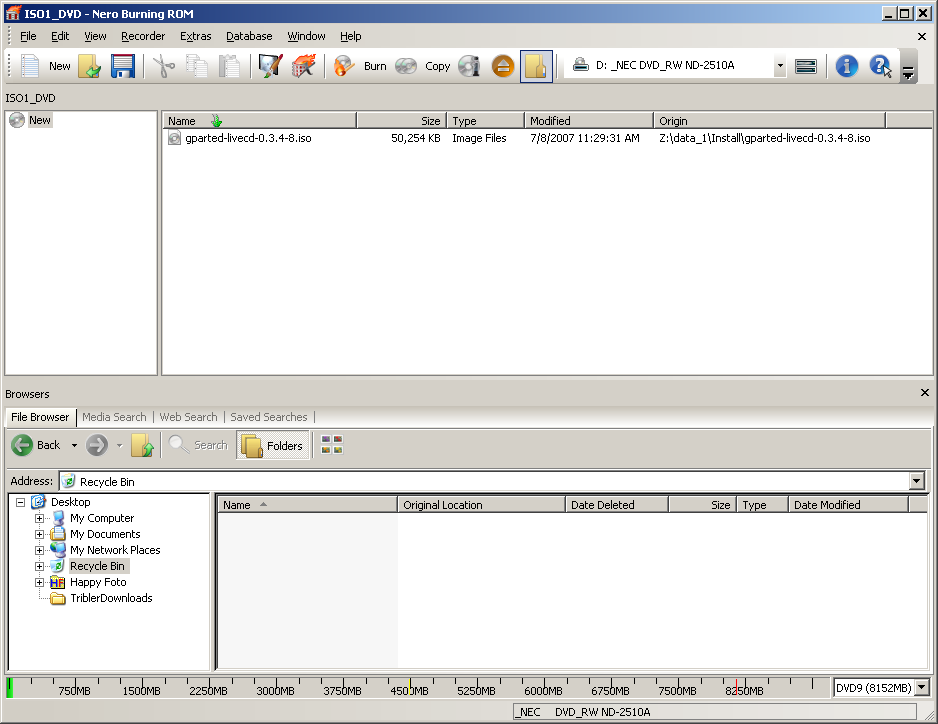Sort compilation by Name column
The width and height of the screenshot is (938, 724).
[x=260, y=121]
